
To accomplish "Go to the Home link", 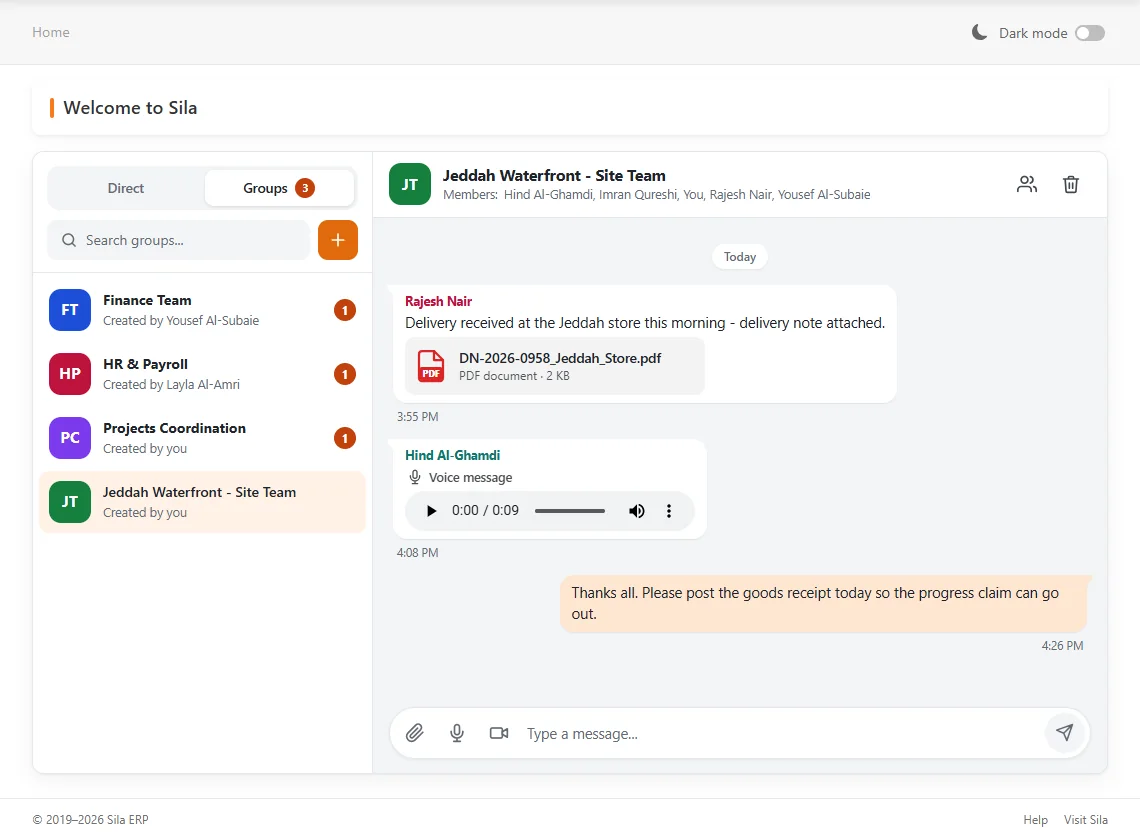I will tap(51, 32).
